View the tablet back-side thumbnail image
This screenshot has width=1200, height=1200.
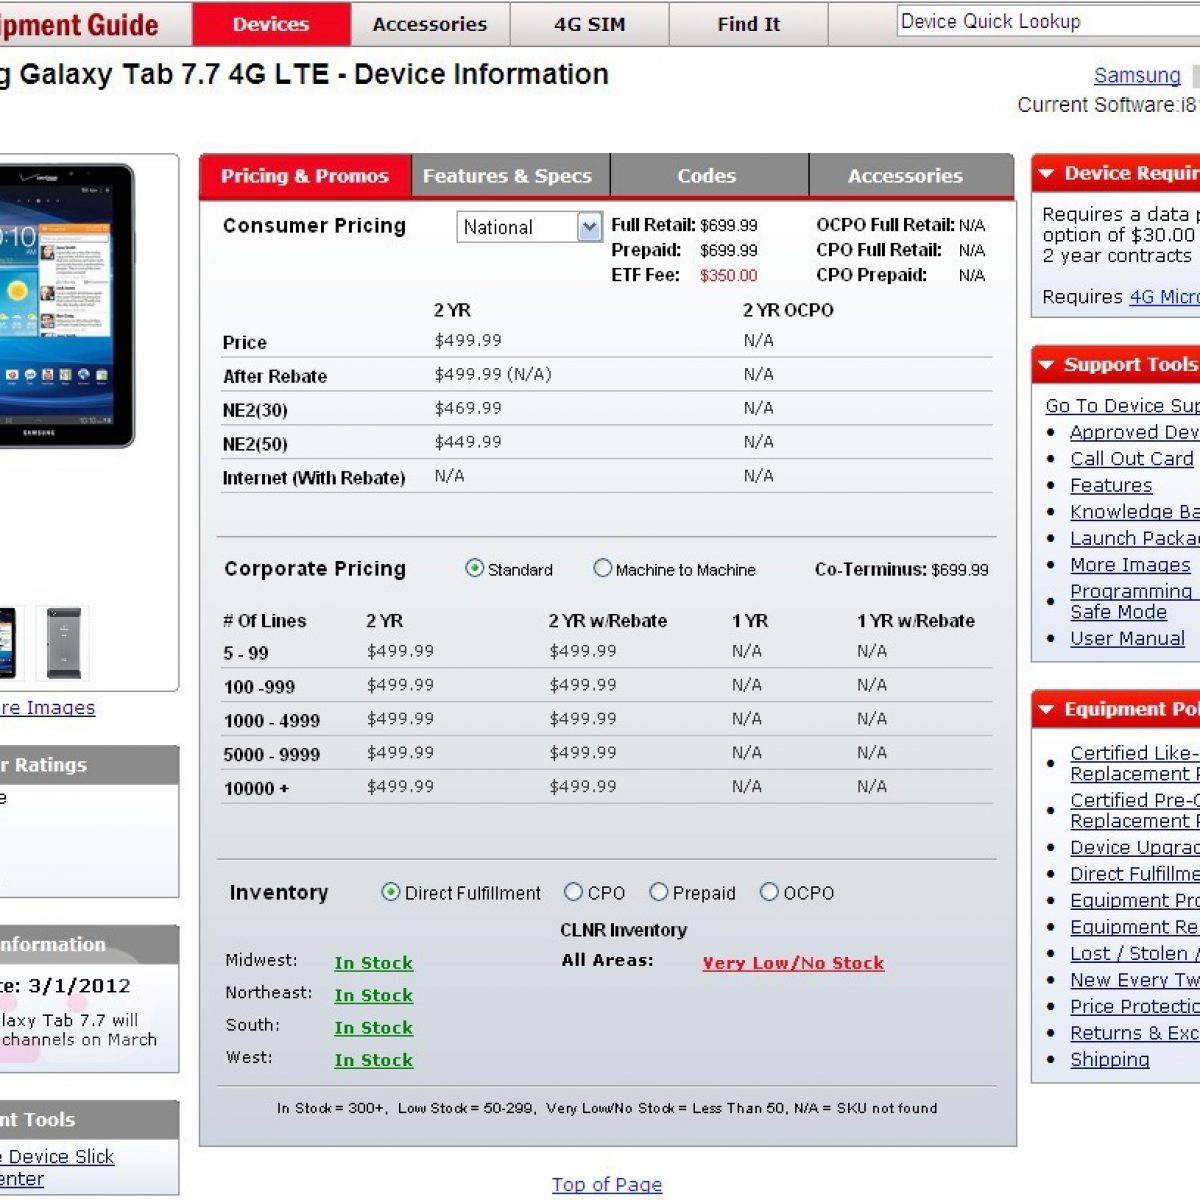63,643
